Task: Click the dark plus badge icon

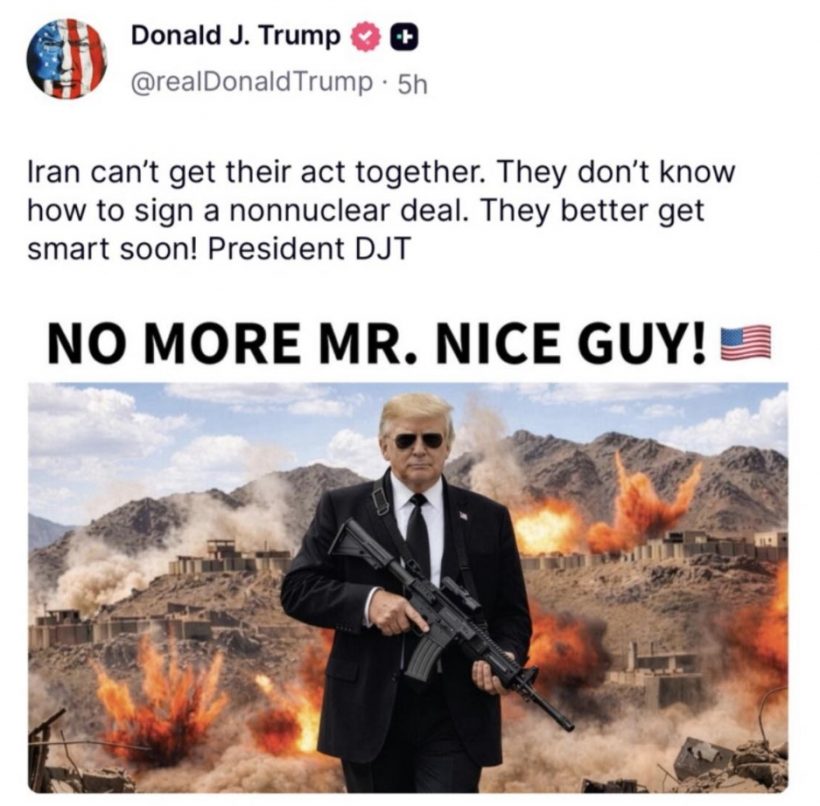Action: tap(405, 37)
